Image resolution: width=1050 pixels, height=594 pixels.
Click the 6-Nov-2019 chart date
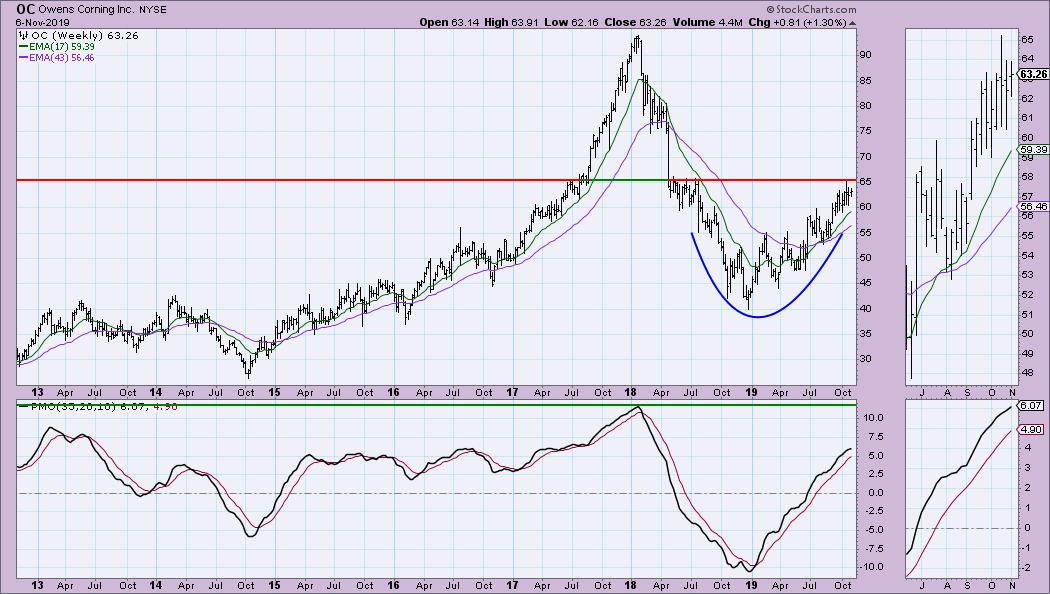[x=42, y=22]
